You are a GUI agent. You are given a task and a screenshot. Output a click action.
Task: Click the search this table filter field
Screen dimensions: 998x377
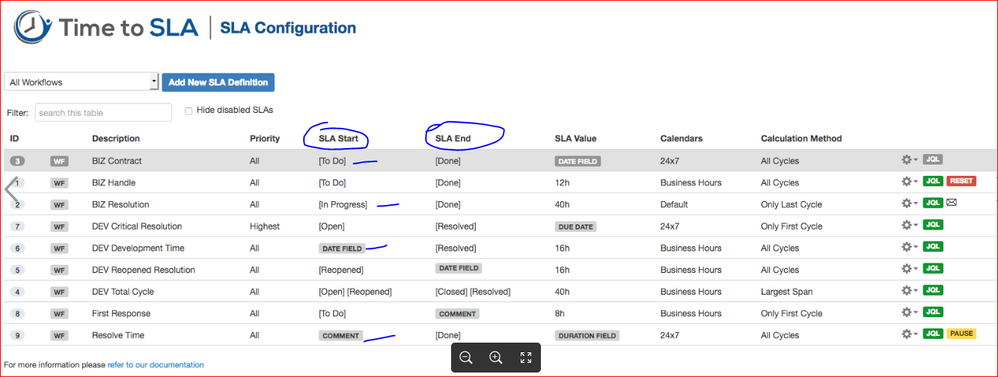tap(103, 113)
